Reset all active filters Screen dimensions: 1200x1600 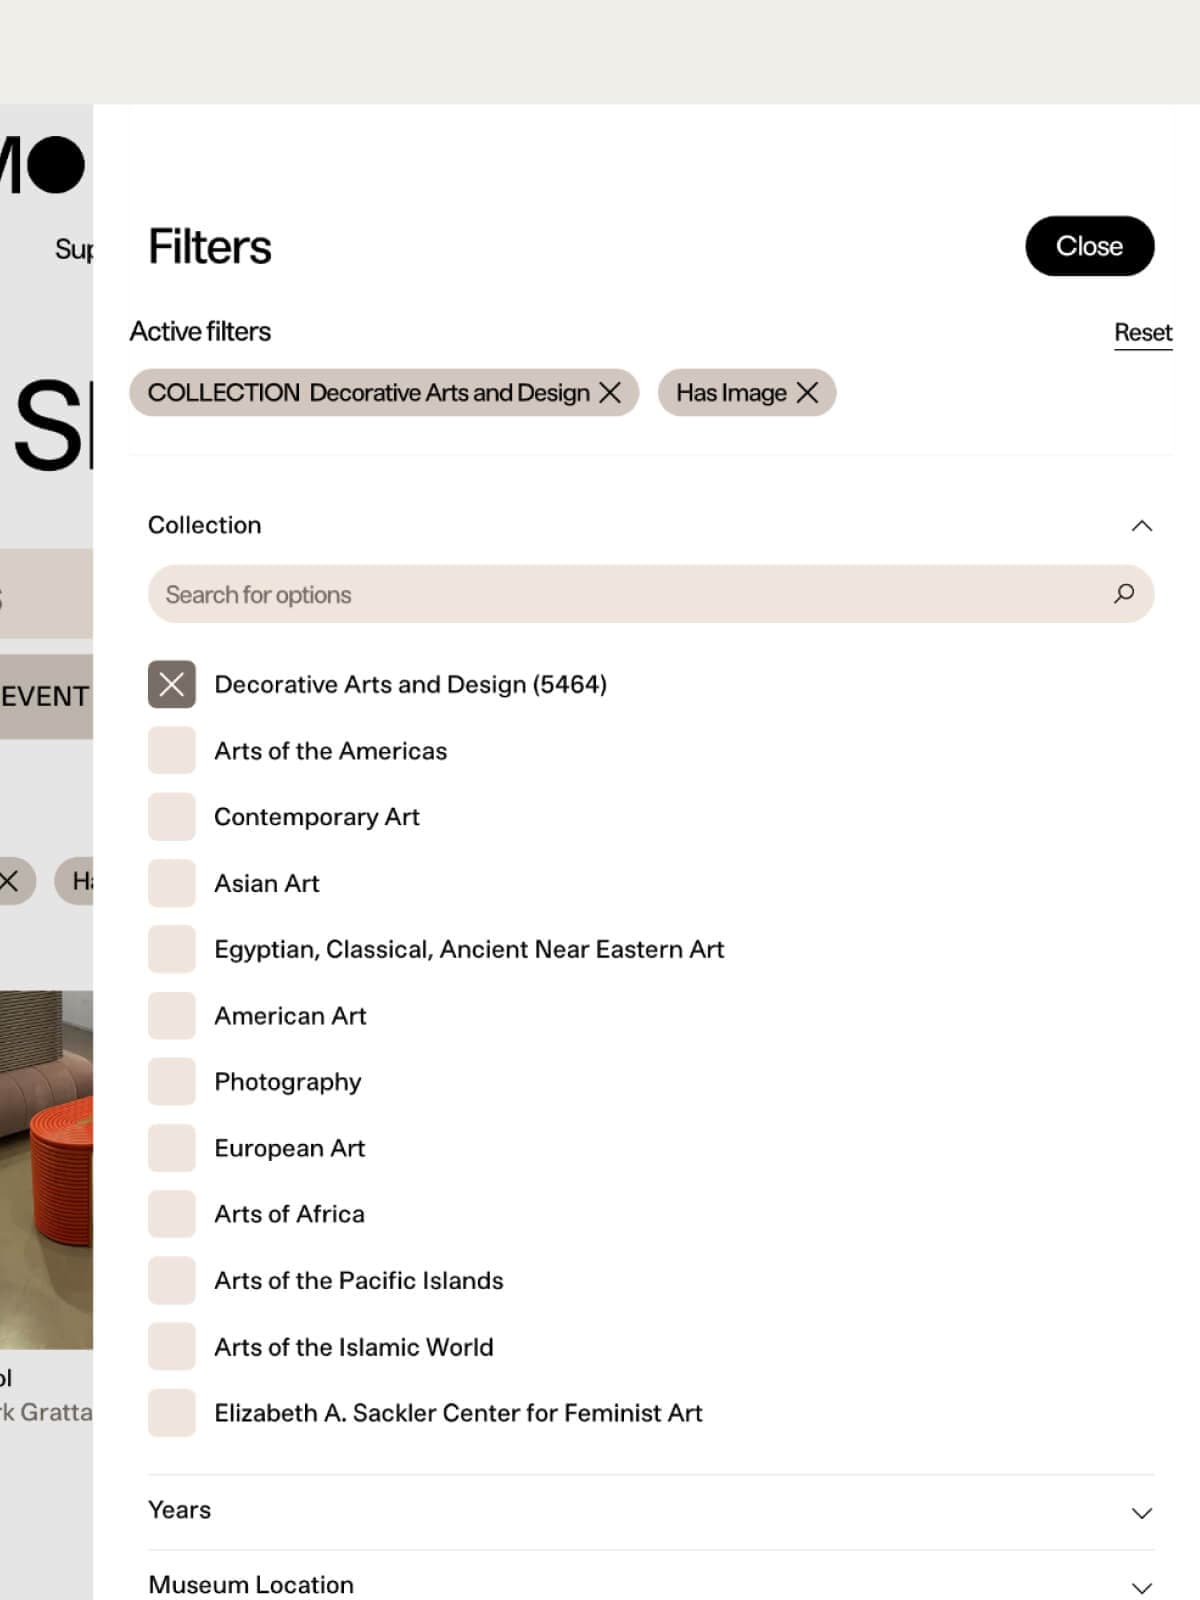[x=1143, y=332]
